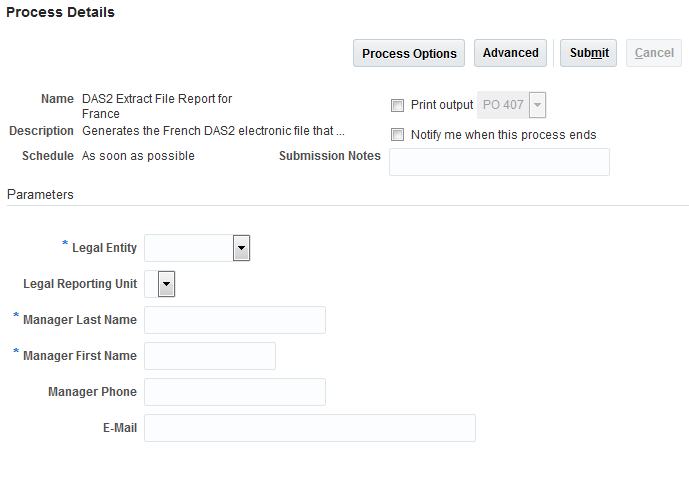Click the Process Details heading

coord(60,13)
